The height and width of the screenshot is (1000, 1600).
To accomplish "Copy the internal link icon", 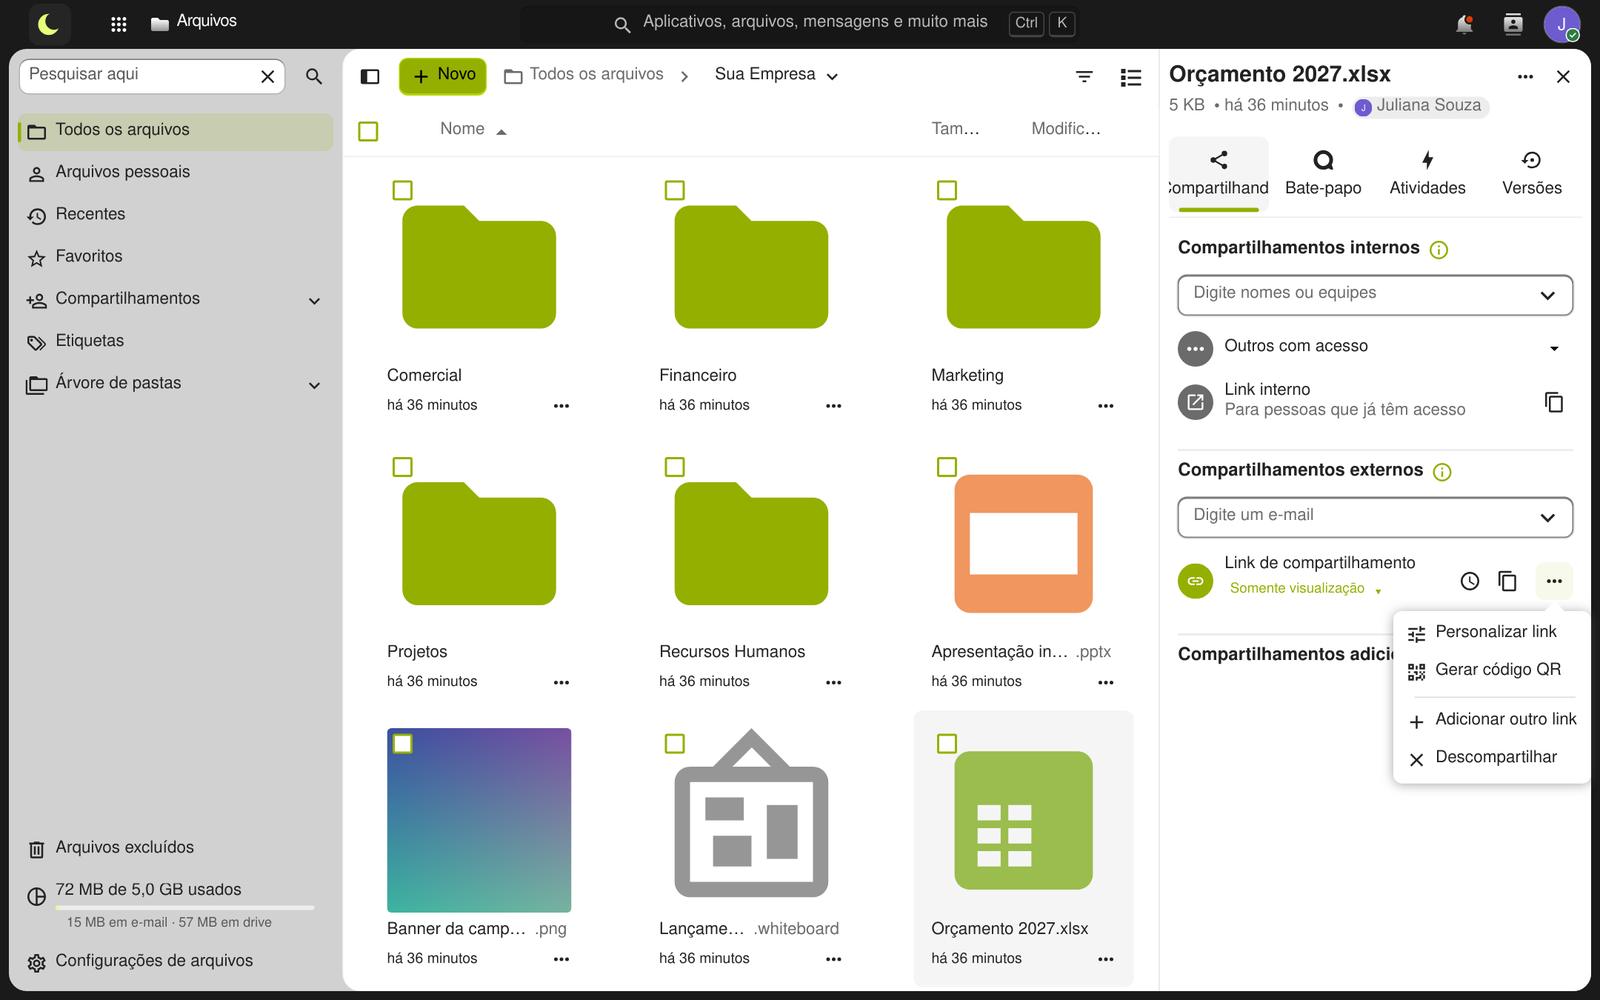I will [1554, 401].
